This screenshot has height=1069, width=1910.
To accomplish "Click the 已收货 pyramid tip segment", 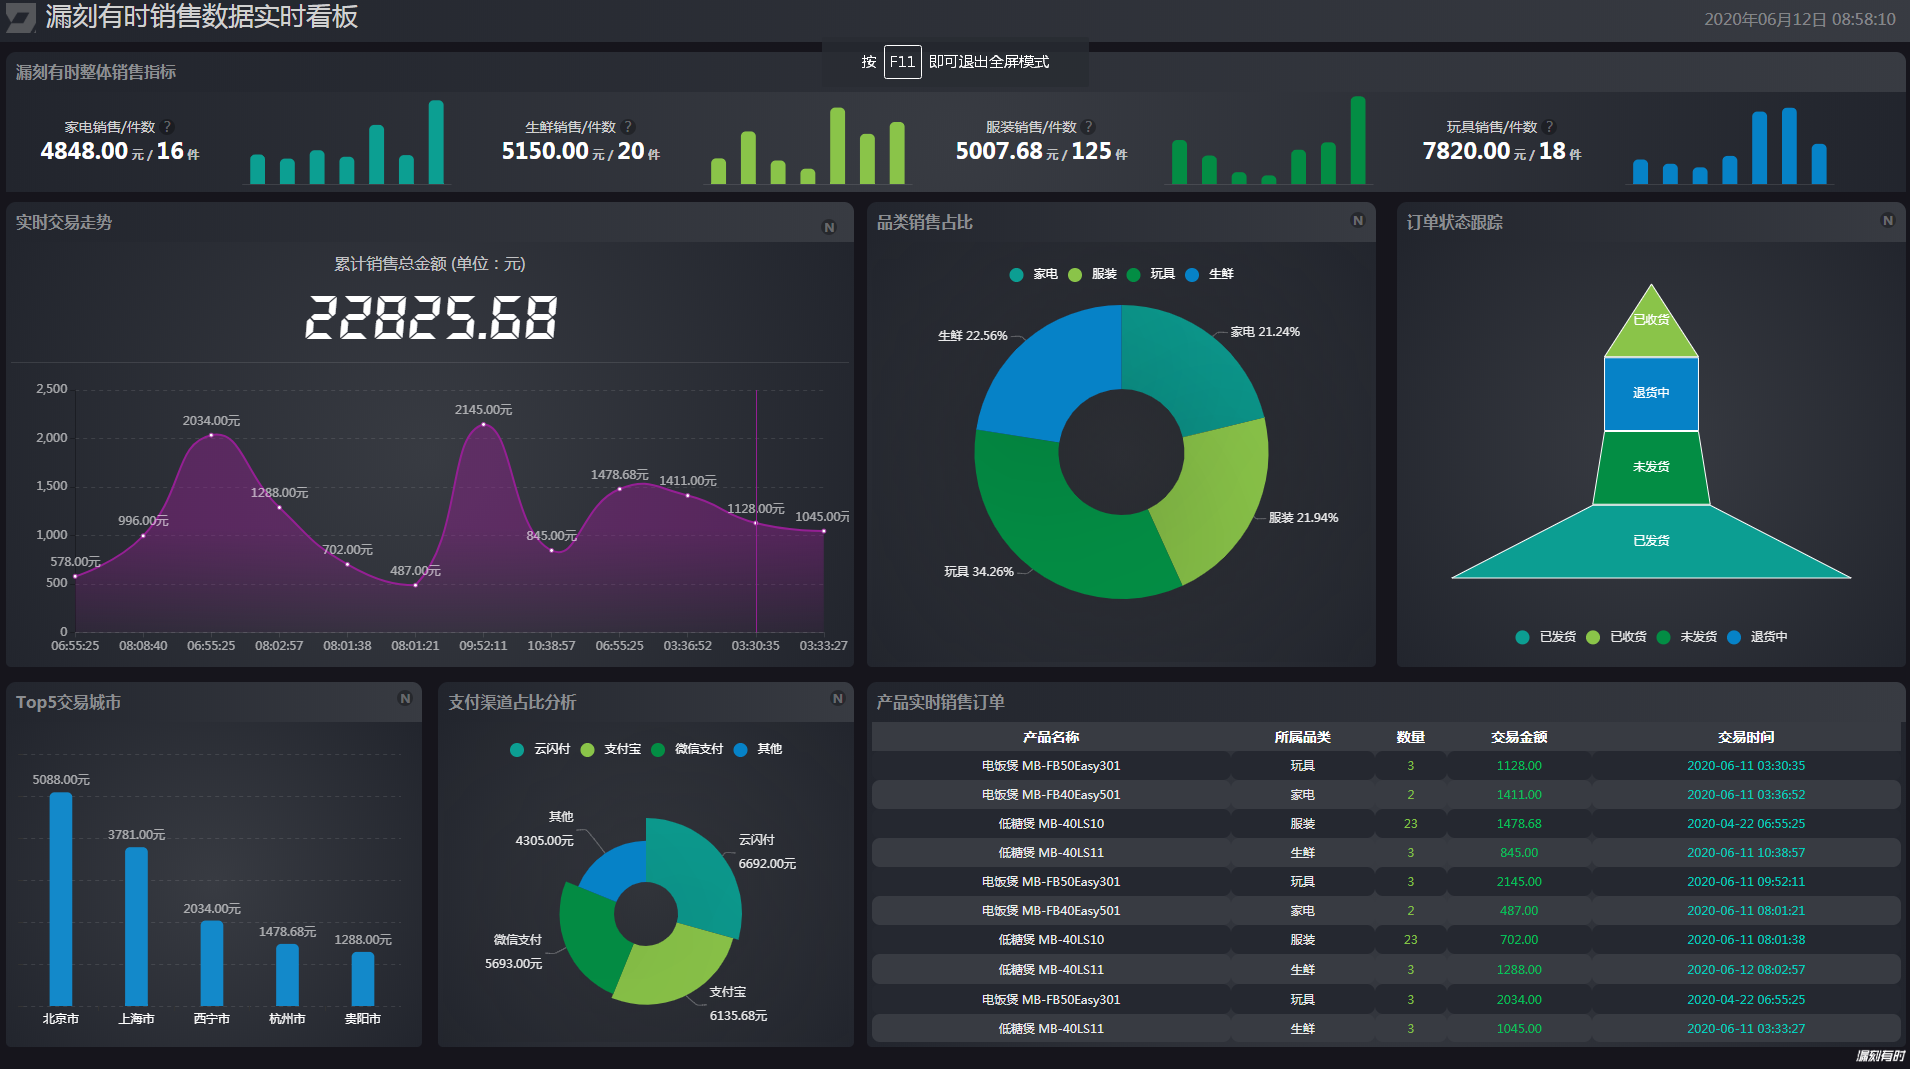I will pos(1651,330).
